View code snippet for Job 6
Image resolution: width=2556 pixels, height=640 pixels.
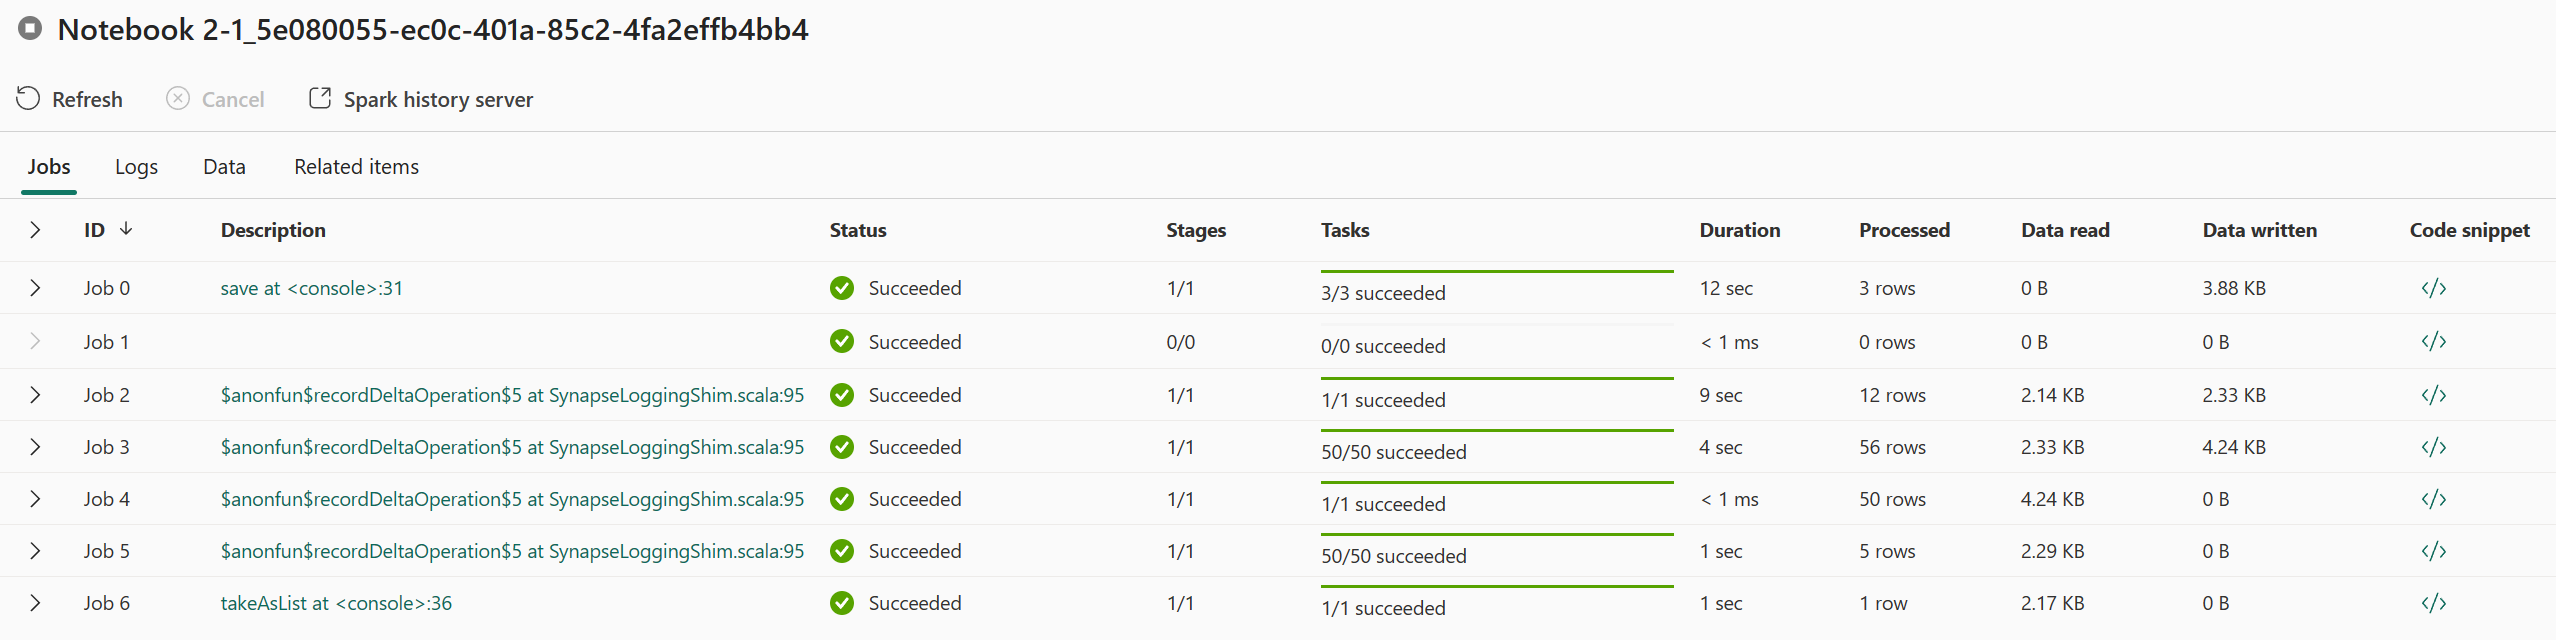[2433, 603]
